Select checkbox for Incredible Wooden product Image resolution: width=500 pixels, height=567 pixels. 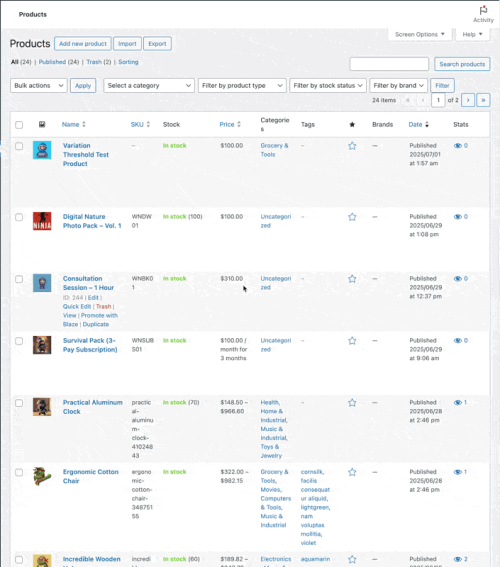click(19, 560)
